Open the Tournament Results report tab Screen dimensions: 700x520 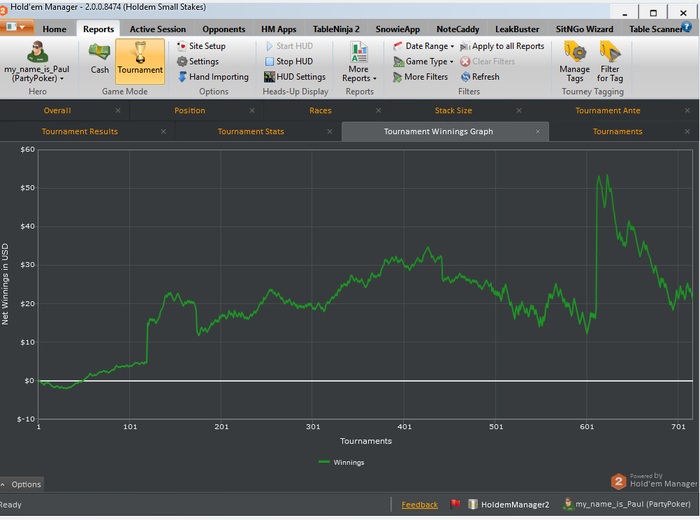pyautogui.click(x=79, y=132)
